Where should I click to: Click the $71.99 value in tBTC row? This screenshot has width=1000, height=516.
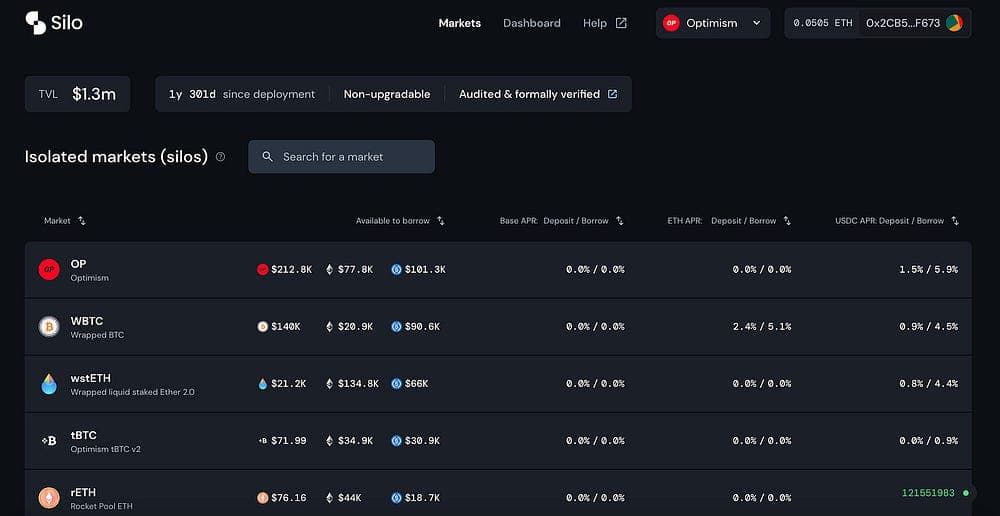point(289,441)
